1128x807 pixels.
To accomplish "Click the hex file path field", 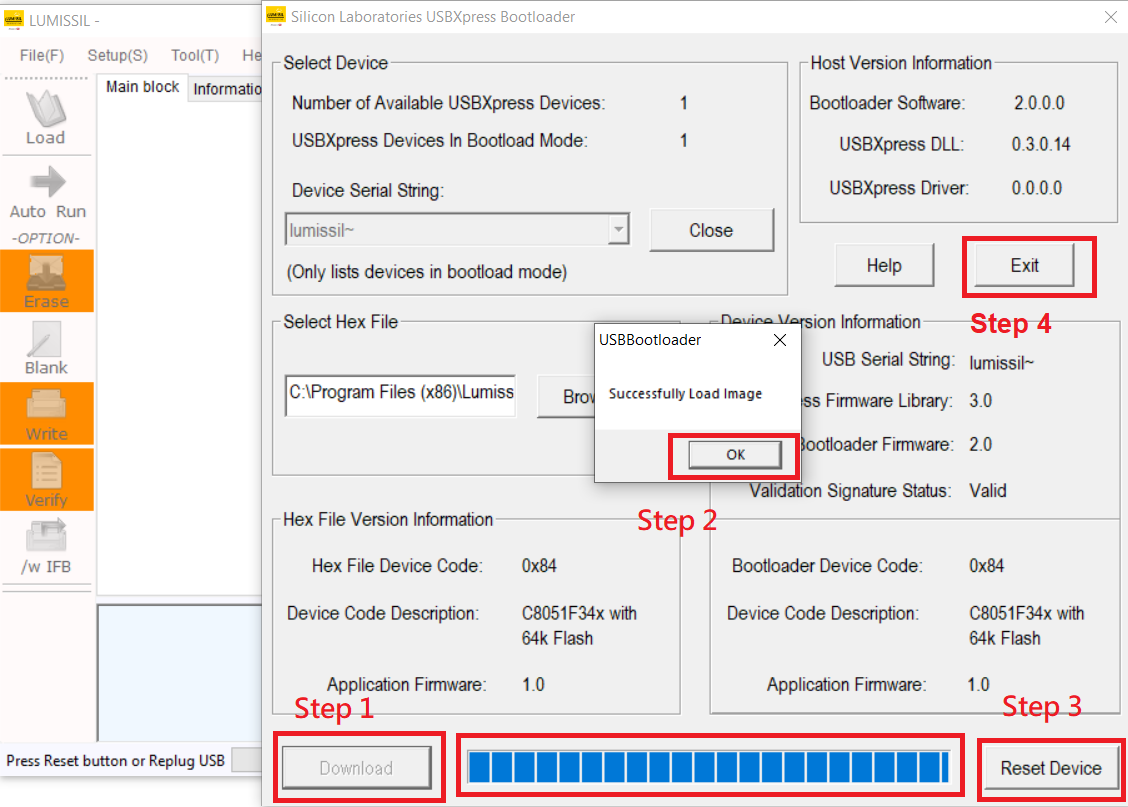I will point(400,393).
